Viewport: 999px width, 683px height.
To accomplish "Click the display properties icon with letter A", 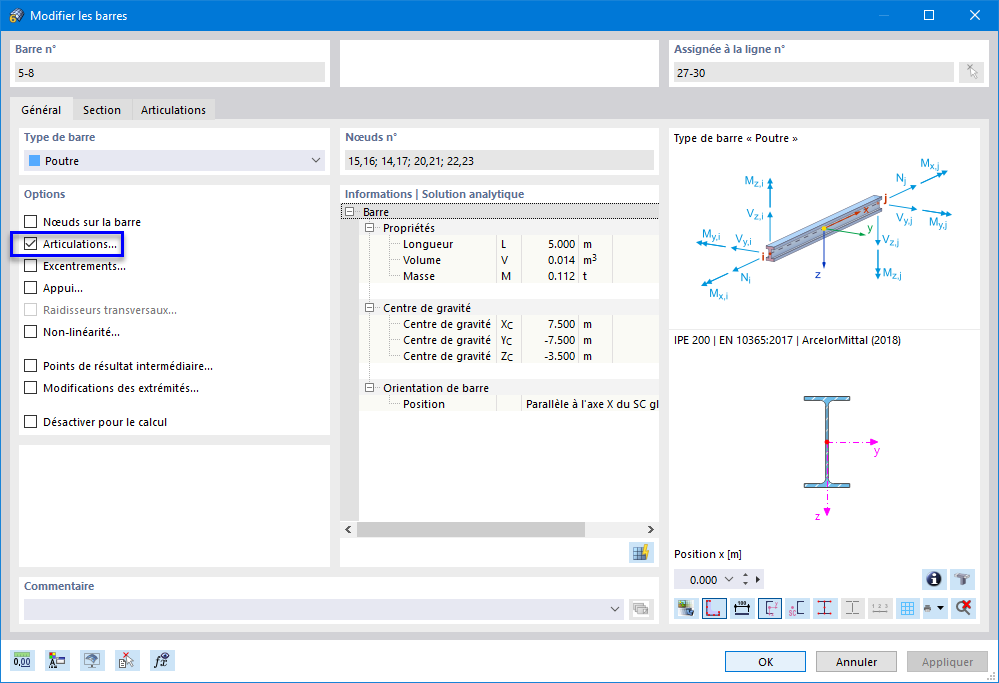I will pyautogui.click(x=57, y=661).
